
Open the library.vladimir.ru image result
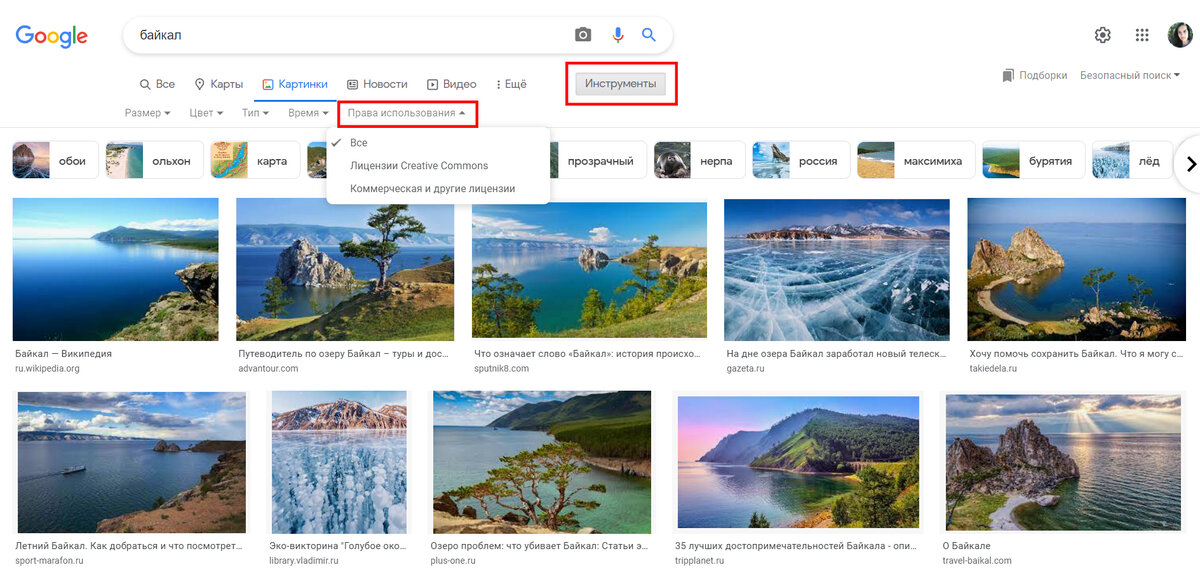339,462
